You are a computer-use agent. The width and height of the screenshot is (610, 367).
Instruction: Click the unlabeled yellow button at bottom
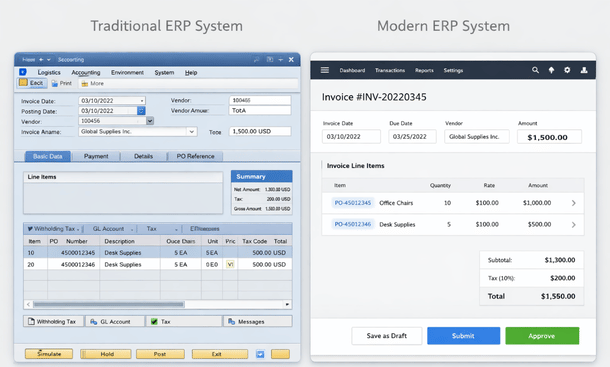coord(280,354)
